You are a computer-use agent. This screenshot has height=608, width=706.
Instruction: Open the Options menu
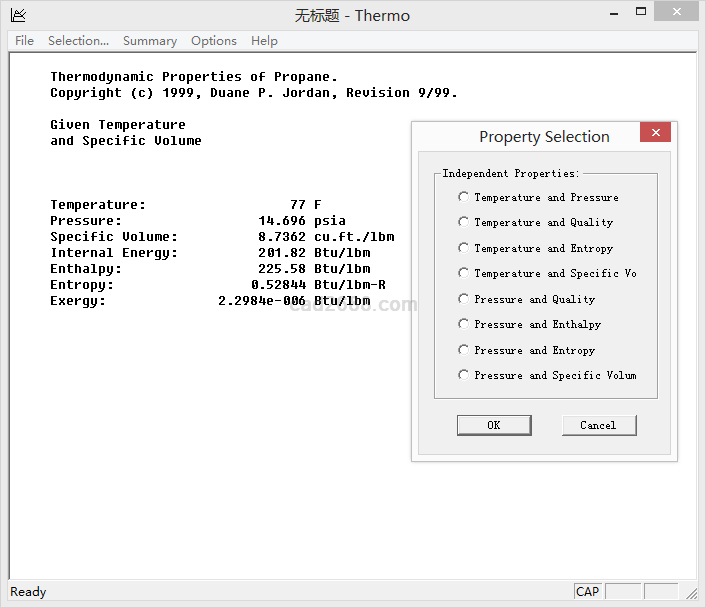(x=214, y=41)
